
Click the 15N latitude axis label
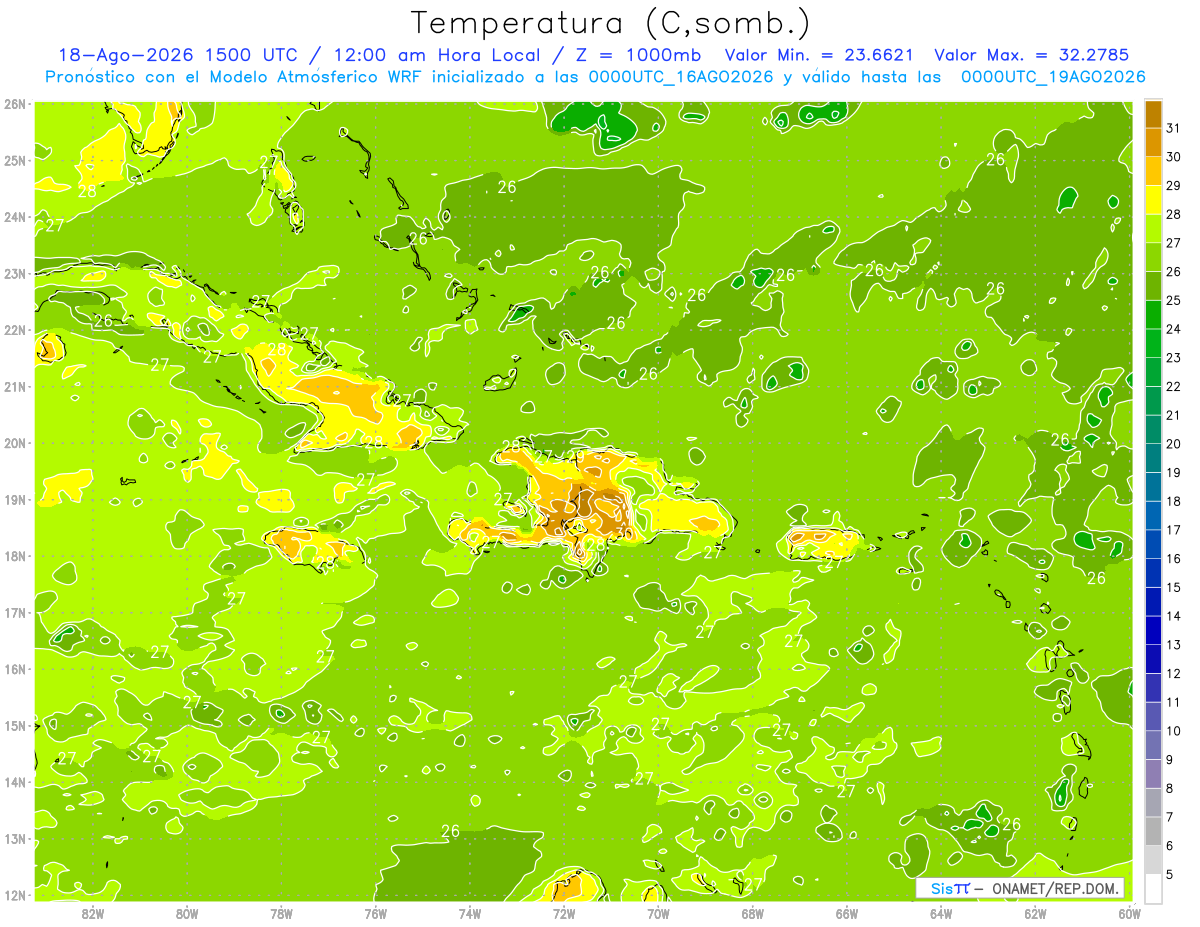(x=15, y=725)
